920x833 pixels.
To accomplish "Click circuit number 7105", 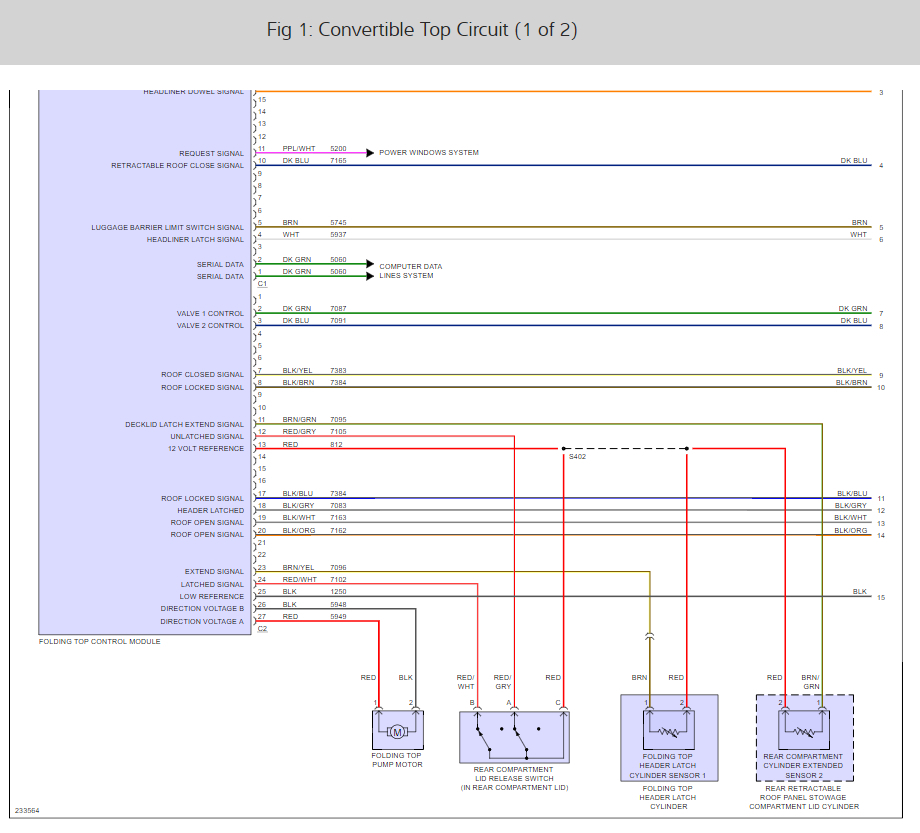I will [339, 432].
